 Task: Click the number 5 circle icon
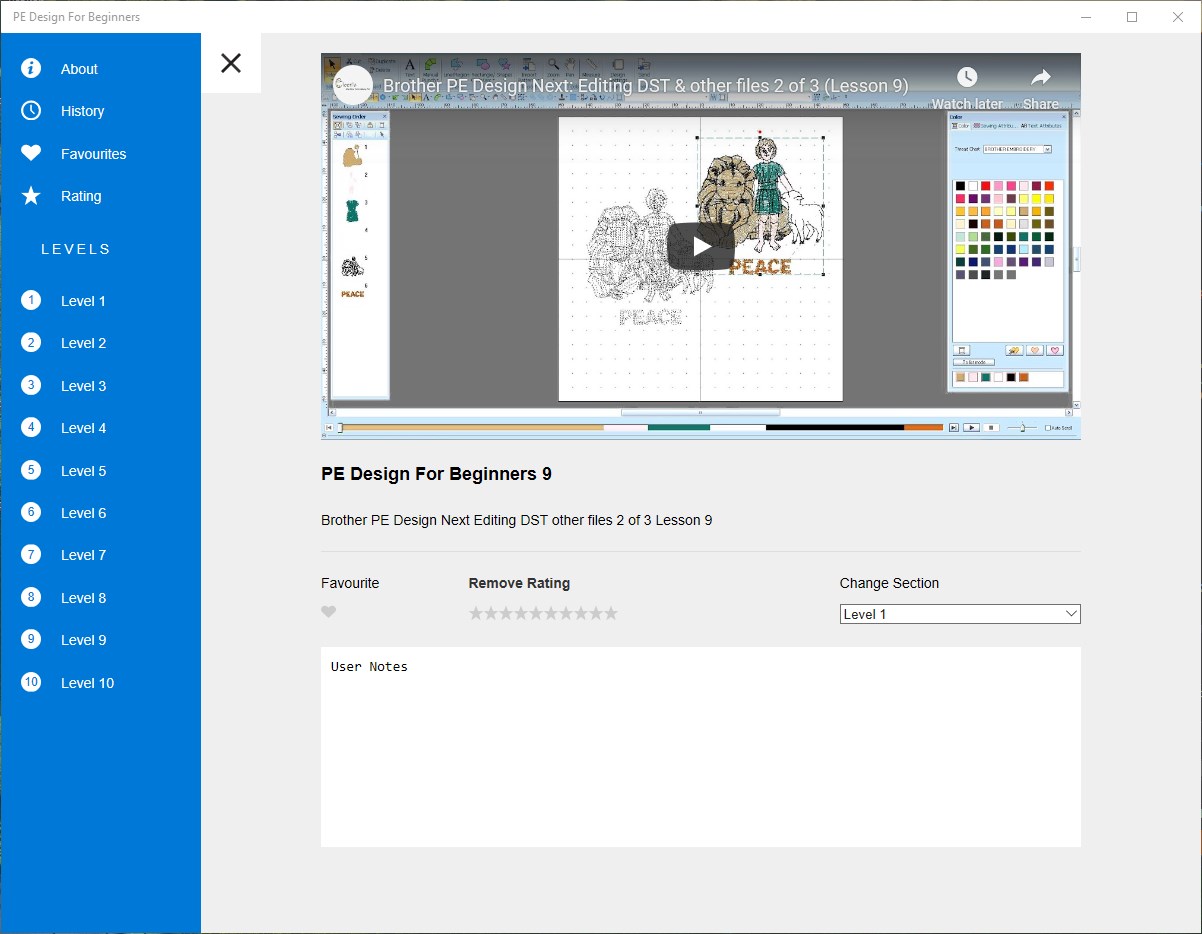point(31,470)
